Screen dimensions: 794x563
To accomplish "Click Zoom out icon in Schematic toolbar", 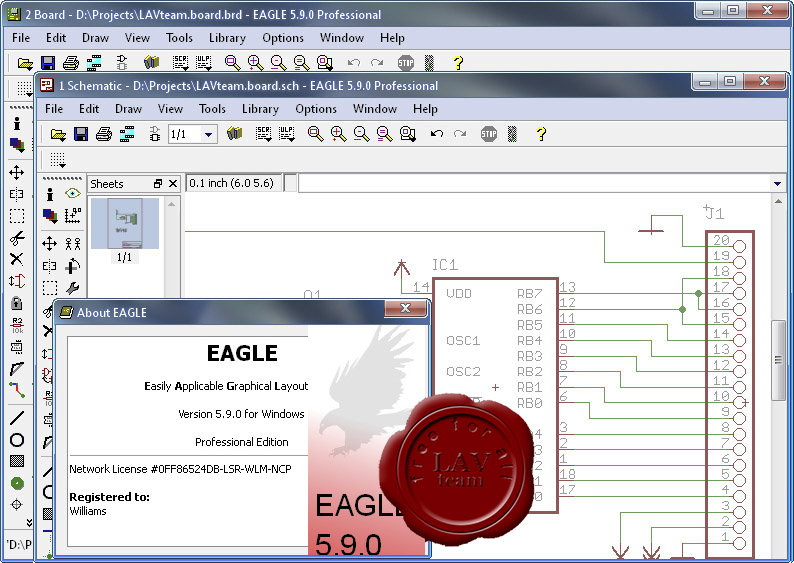I will (x=362, y=134).
